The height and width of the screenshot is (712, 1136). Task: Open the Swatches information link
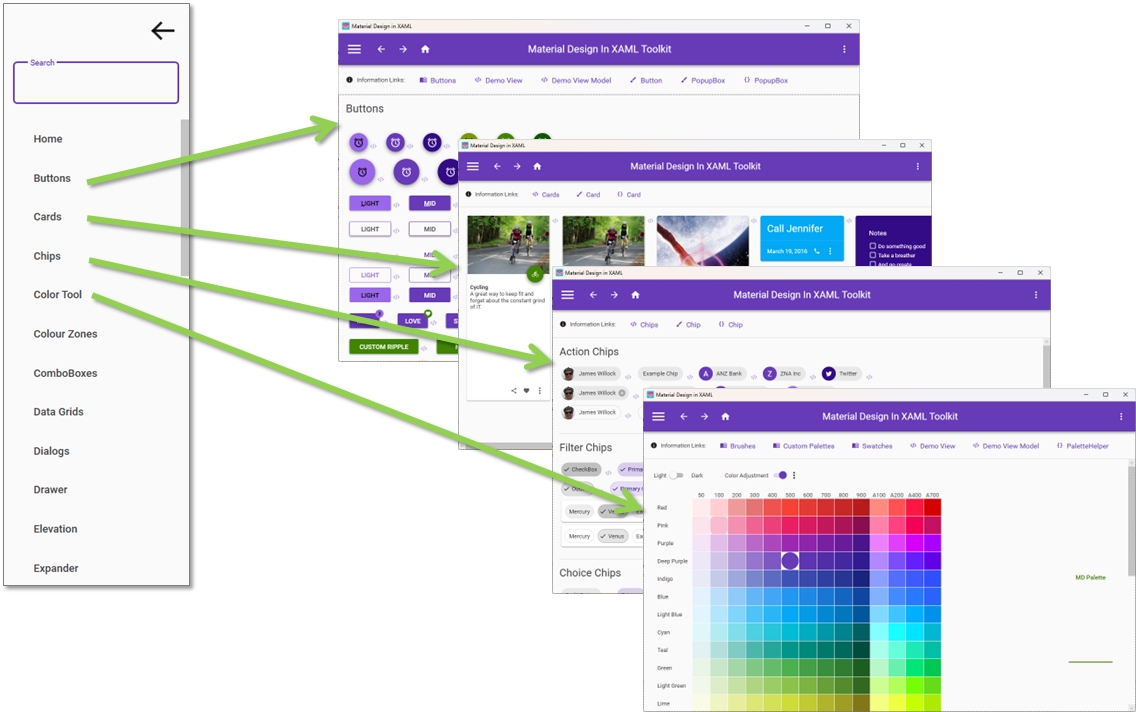point(872,446)
